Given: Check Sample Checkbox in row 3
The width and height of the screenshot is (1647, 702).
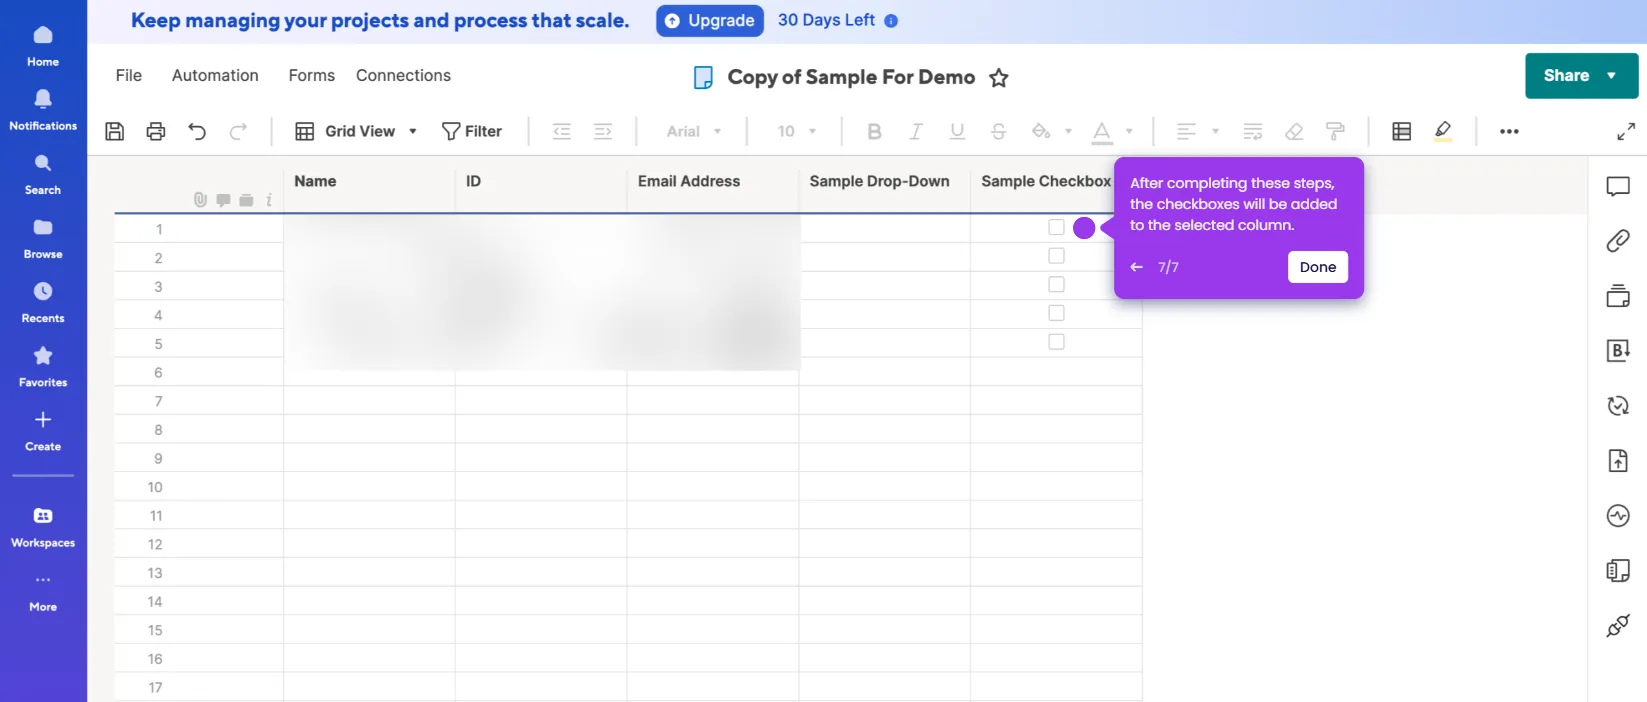Looking at the screenshot, I should coord(1056,285).
